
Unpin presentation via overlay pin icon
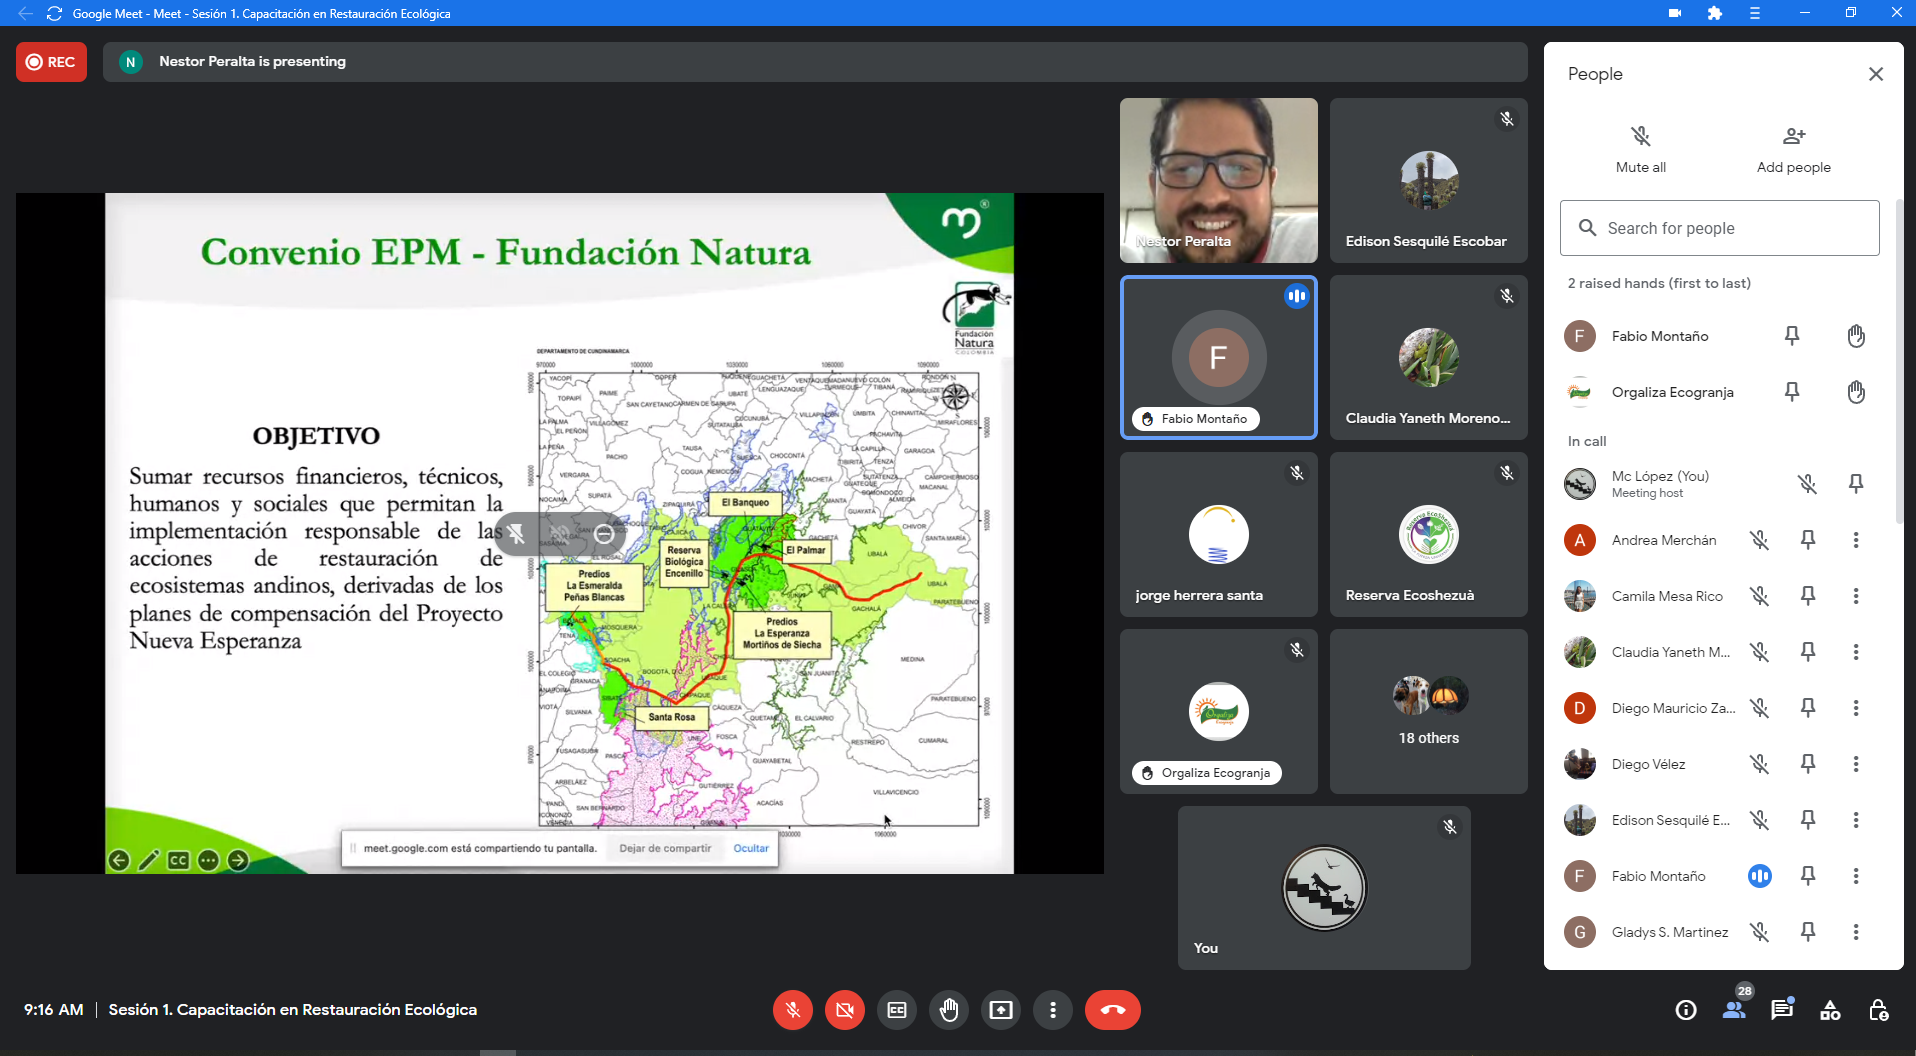(x=516, y=534)
